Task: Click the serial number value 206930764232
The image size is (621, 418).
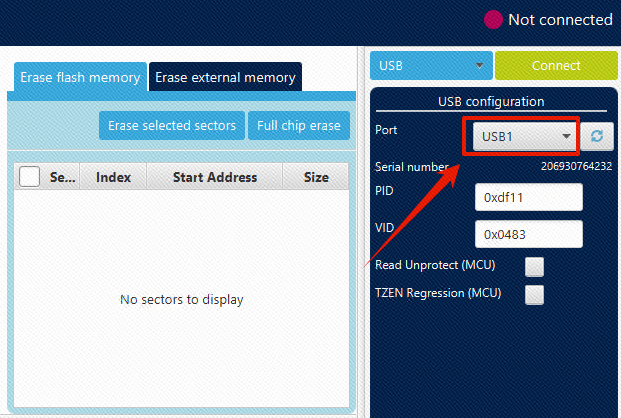Action: 576,166
